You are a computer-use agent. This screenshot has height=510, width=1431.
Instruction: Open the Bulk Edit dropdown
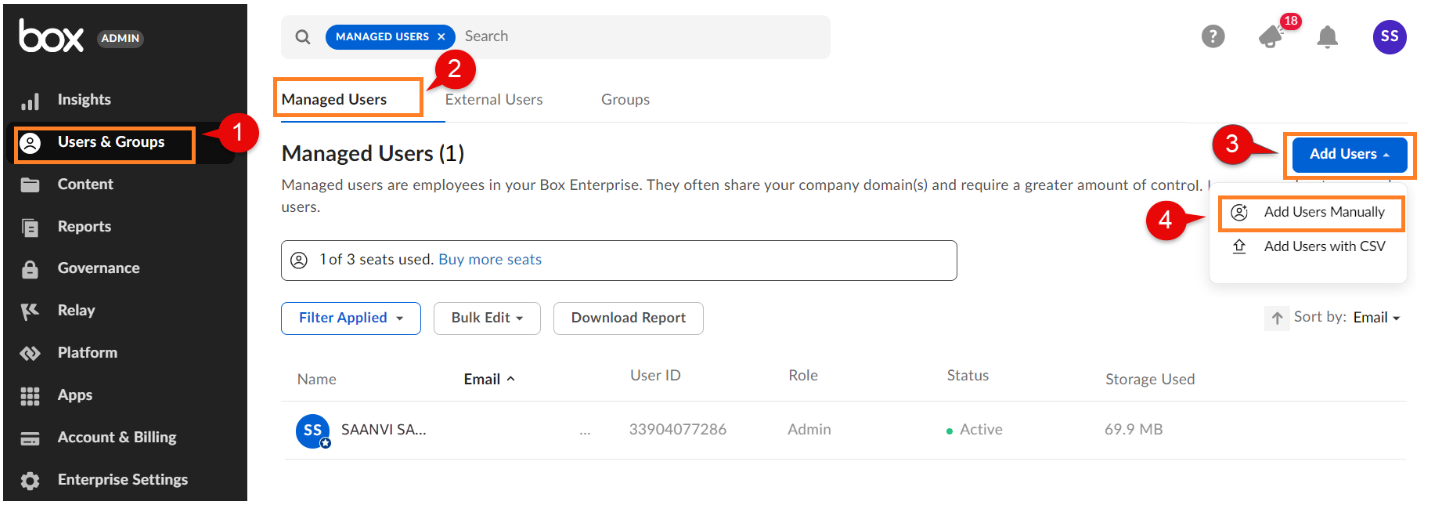click(x=487, y=318)
